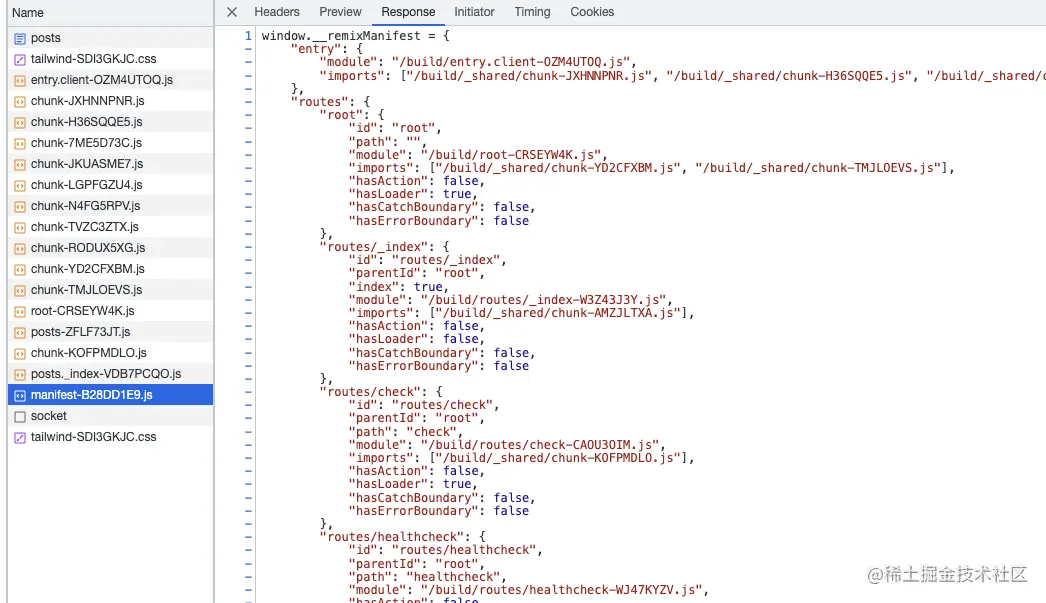This screenshot has width=1046, height=603.
Task: Click the script icon beside chunk-JKUASME7.js
Action: click(x=20, y=165)
